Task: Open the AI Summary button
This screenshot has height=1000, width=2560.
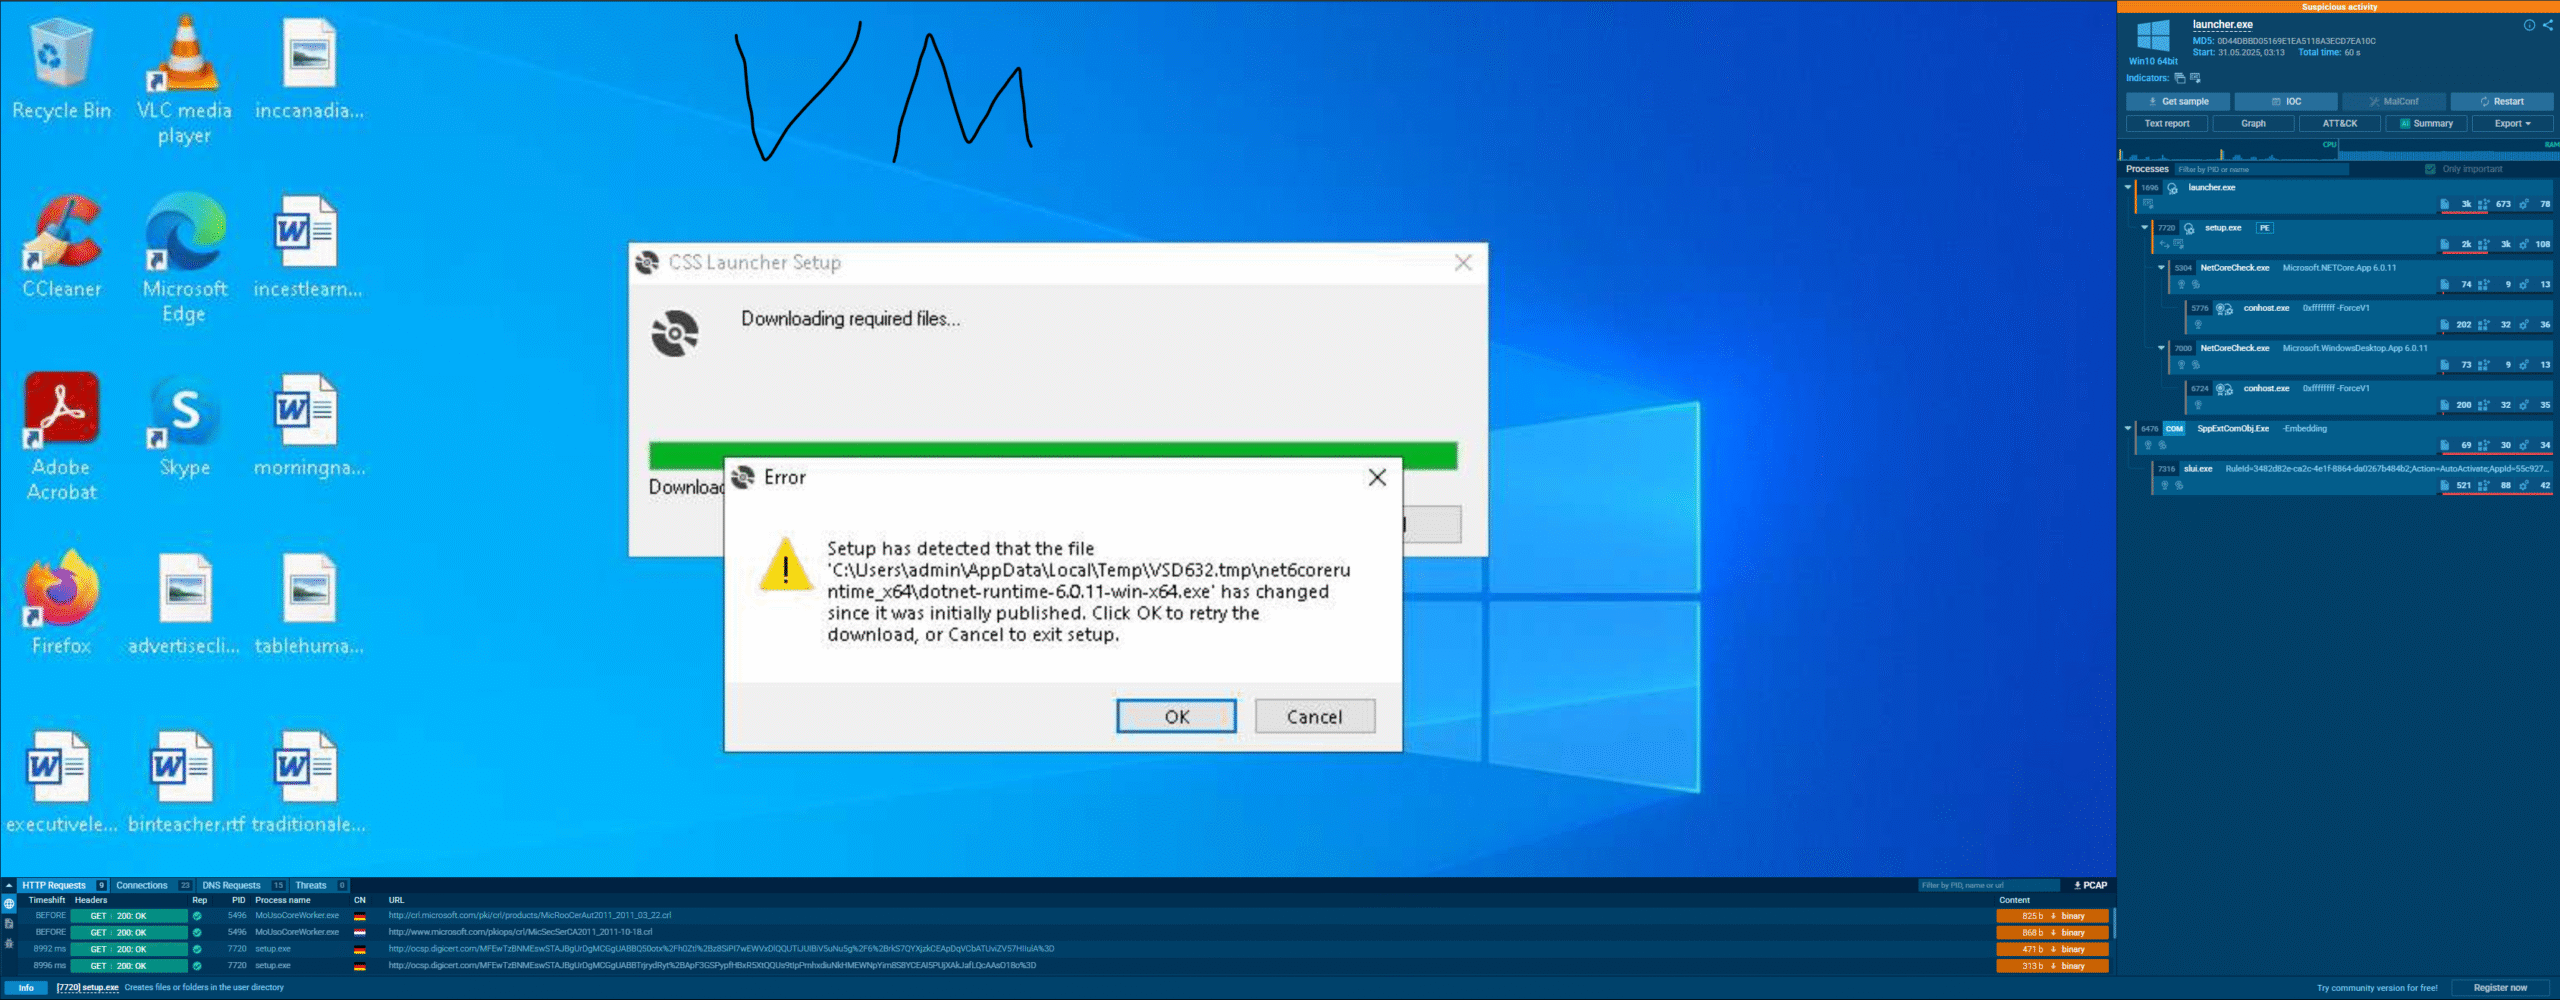Action: coord(2426,124)
